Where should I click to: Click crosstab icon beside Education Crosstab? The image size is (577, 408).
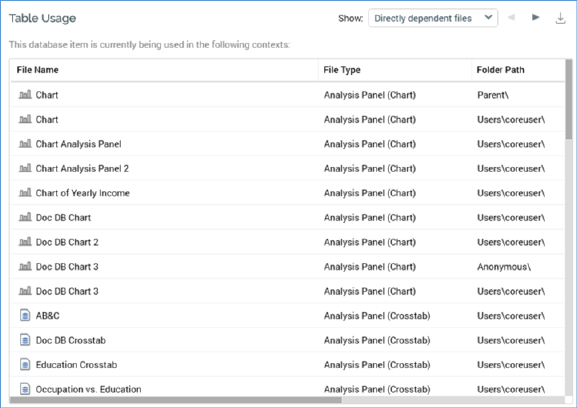click(x=25, y=365)
